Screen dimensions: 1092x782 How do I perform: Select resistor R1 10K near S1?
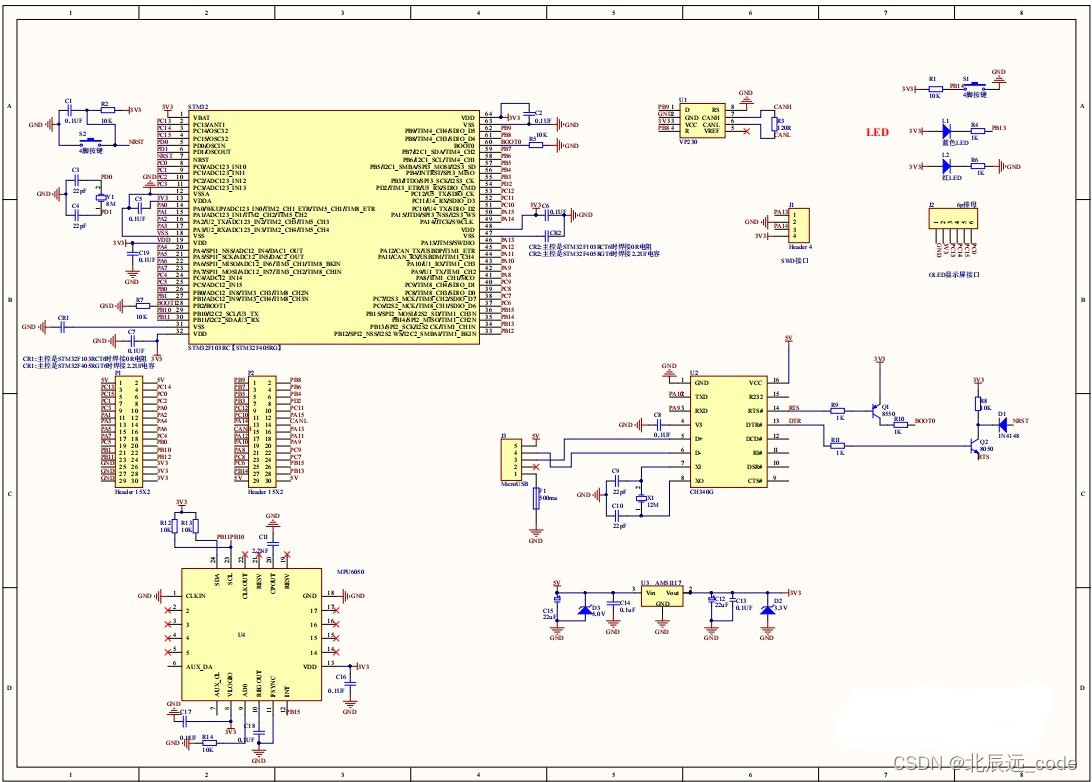click(x=934, y=89)
